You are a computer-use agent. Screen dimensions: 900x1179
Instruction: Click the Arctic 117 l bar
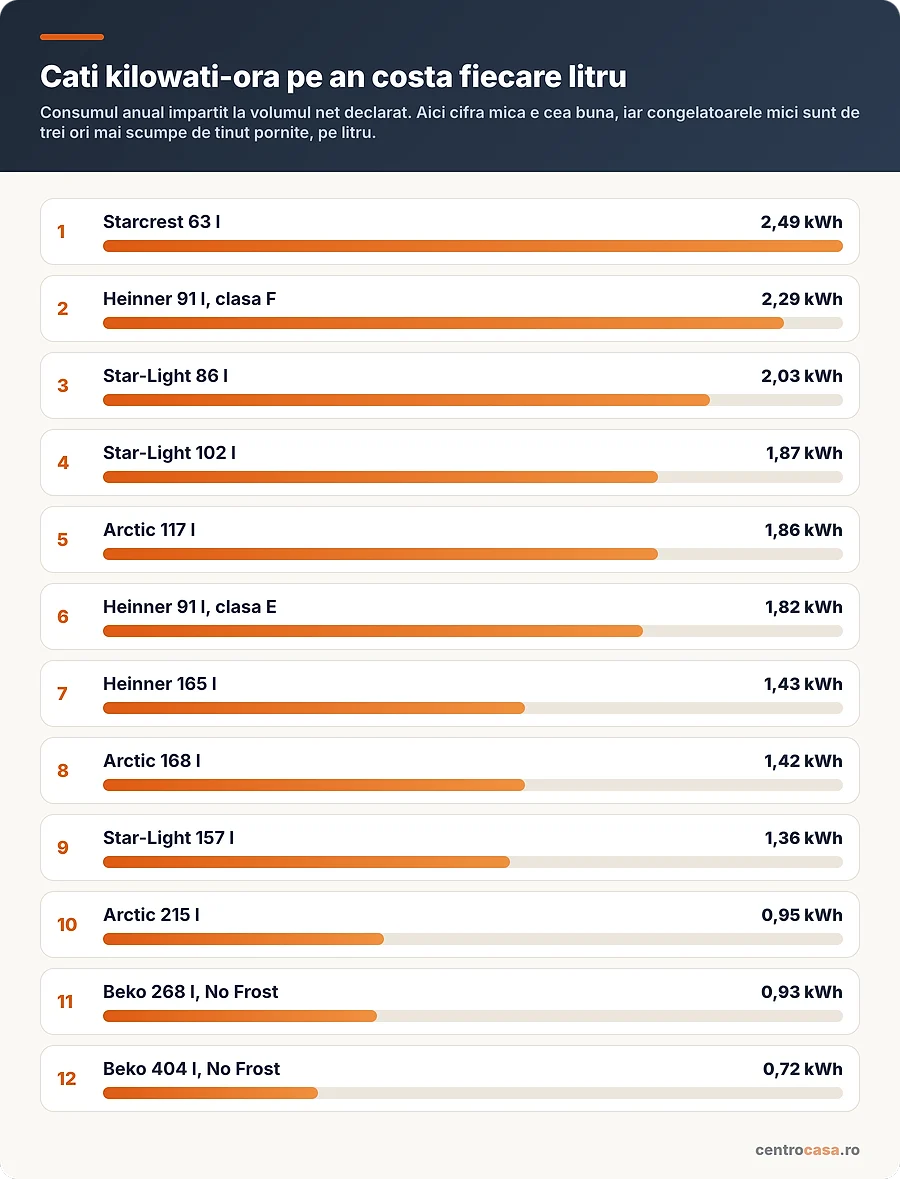click(472, 554)
